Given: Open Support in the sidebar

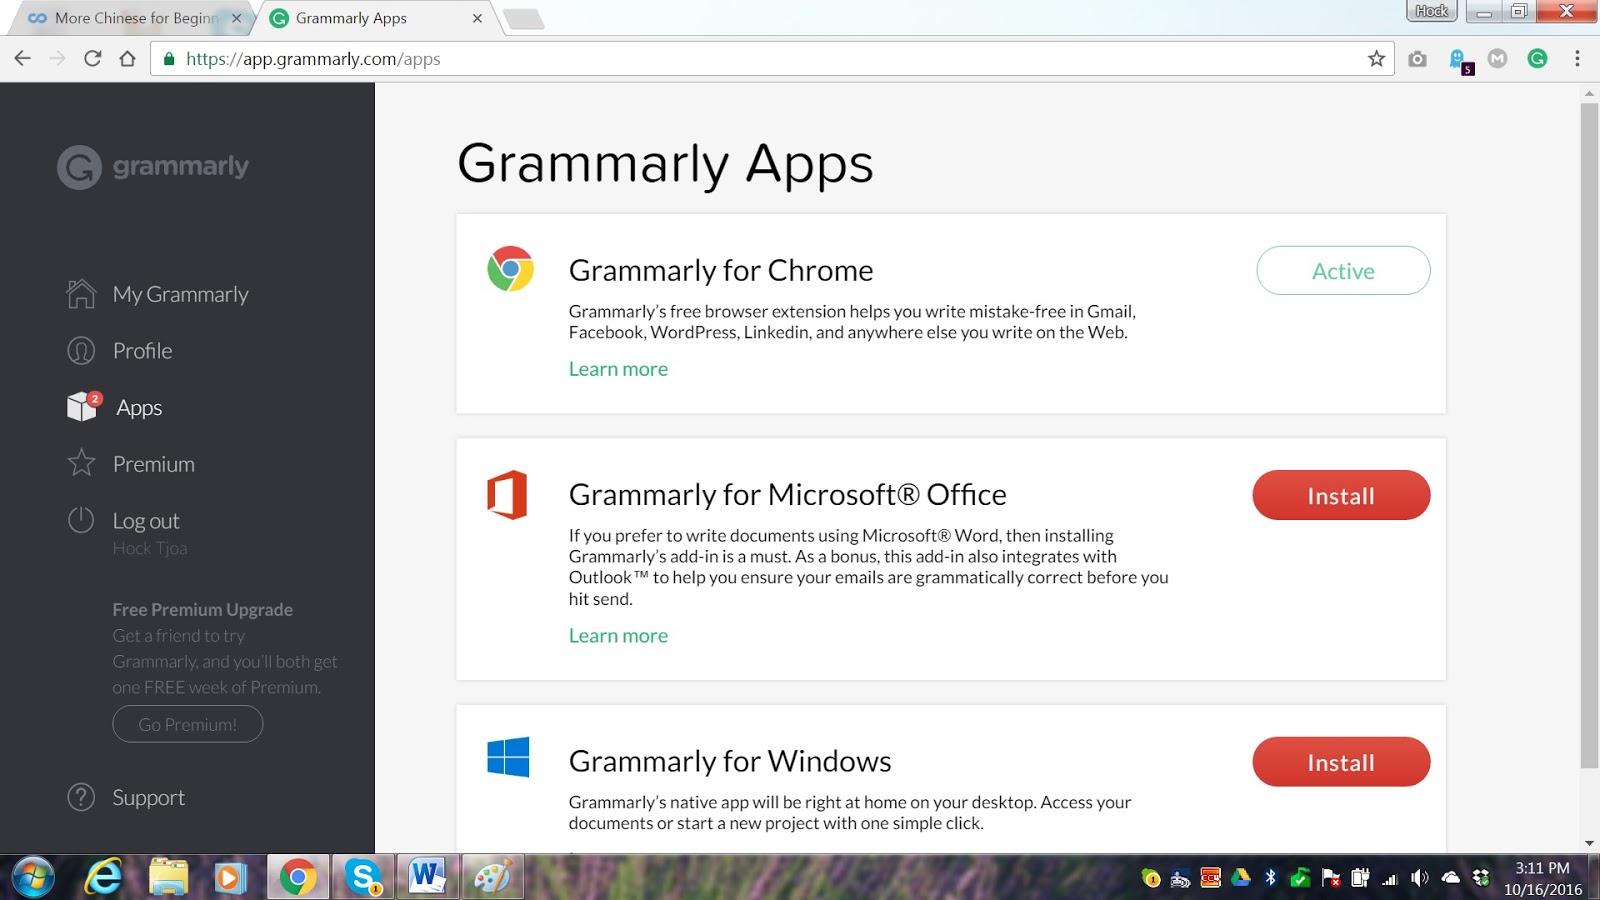Looking at the screenshot, I should pos(149,797).
